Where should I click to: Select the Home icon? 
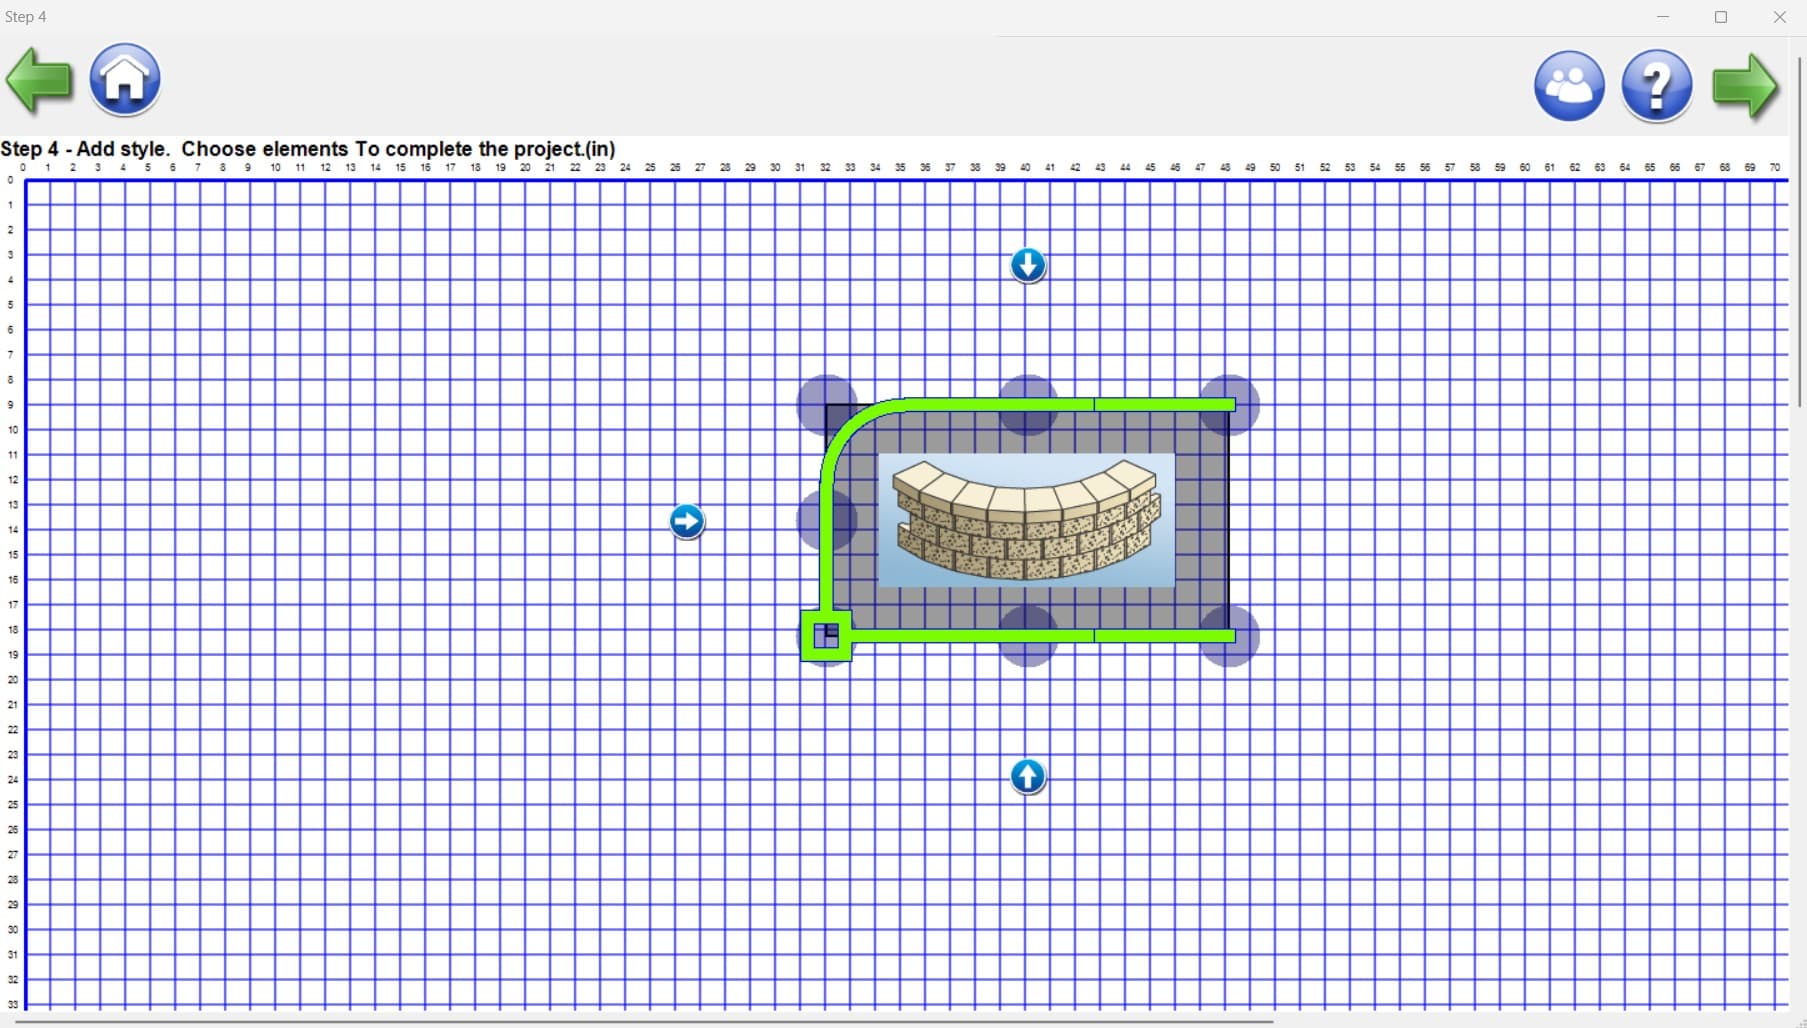(123, 80)
